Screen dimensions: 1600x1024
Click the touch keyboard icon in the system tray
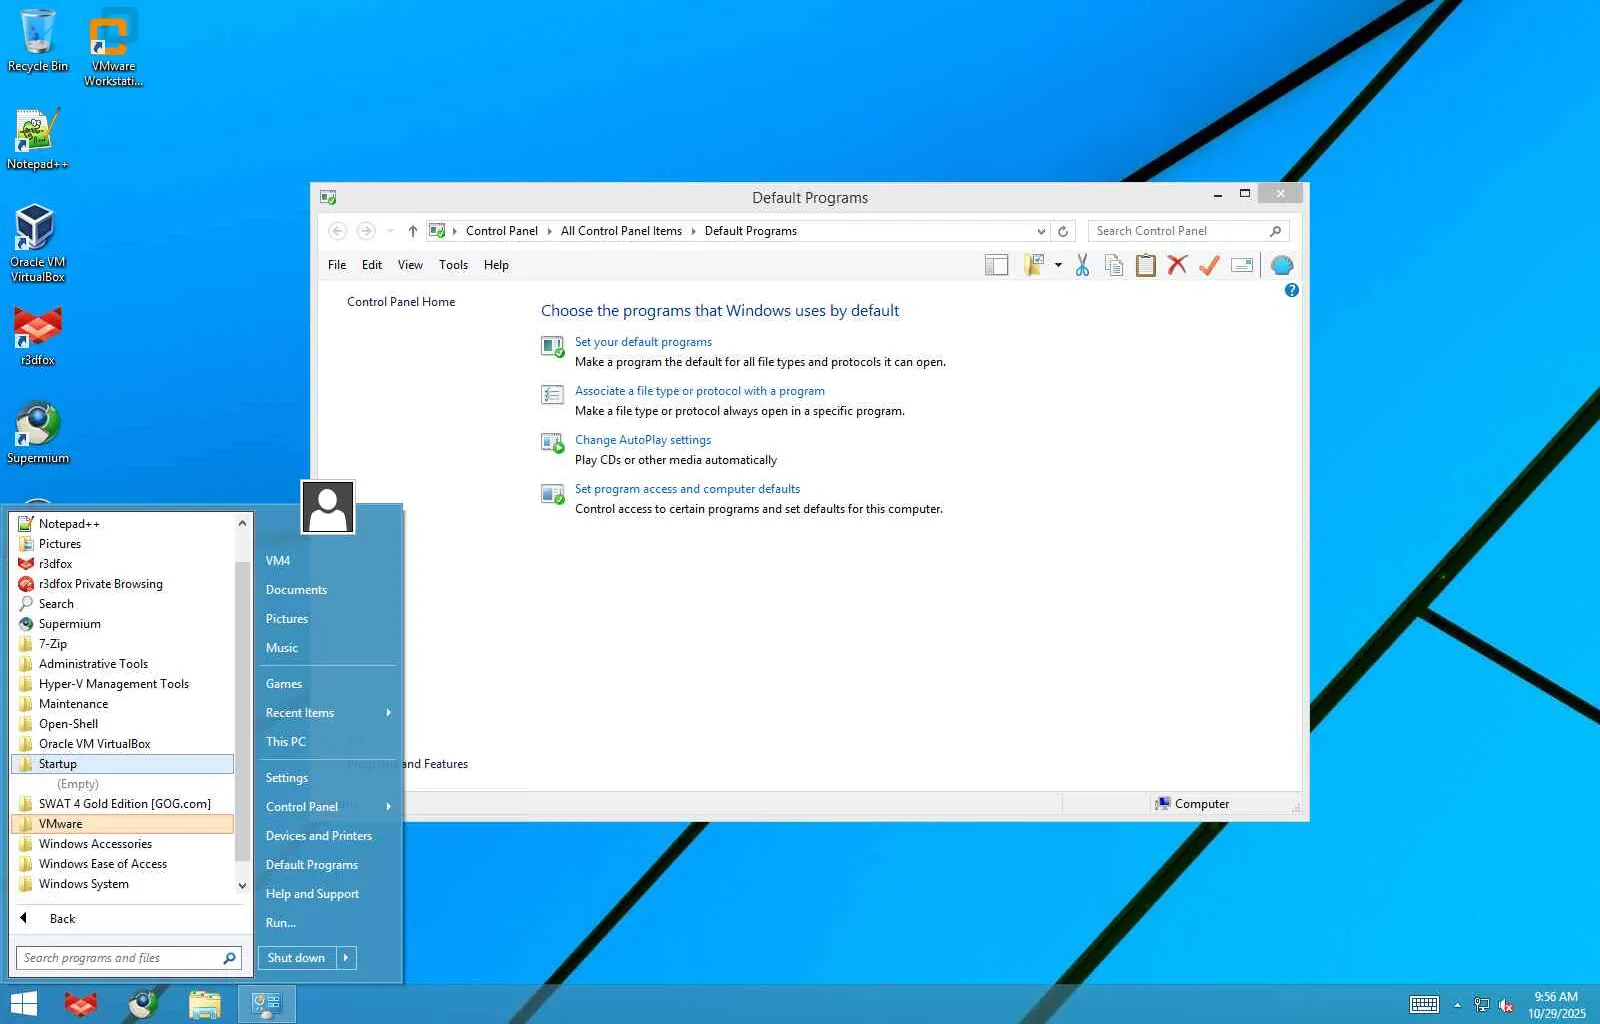(1424, 1005)
